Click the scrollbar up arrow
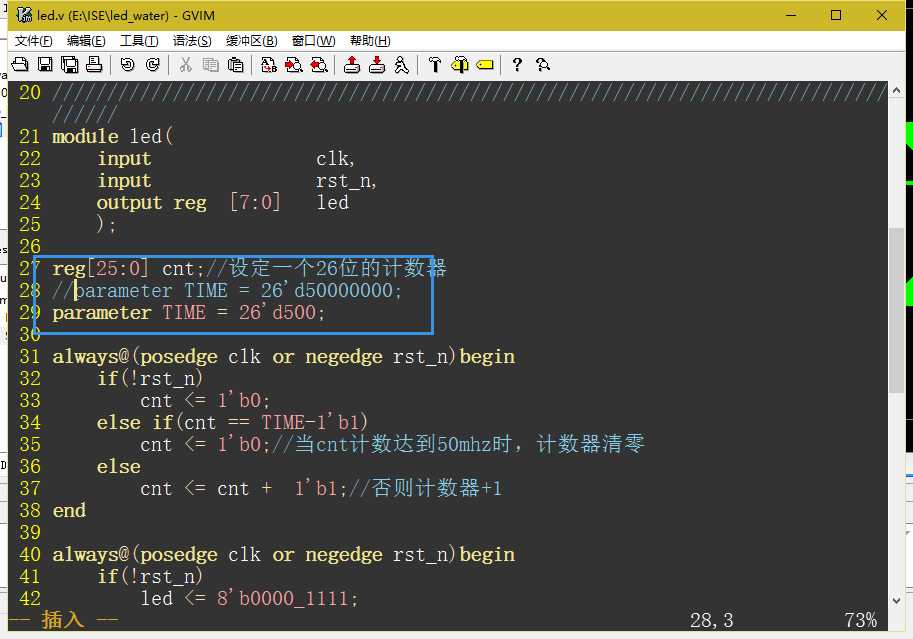Image resolution: width=913 pixels, height=639 pixels. click(x=896, y=90)
